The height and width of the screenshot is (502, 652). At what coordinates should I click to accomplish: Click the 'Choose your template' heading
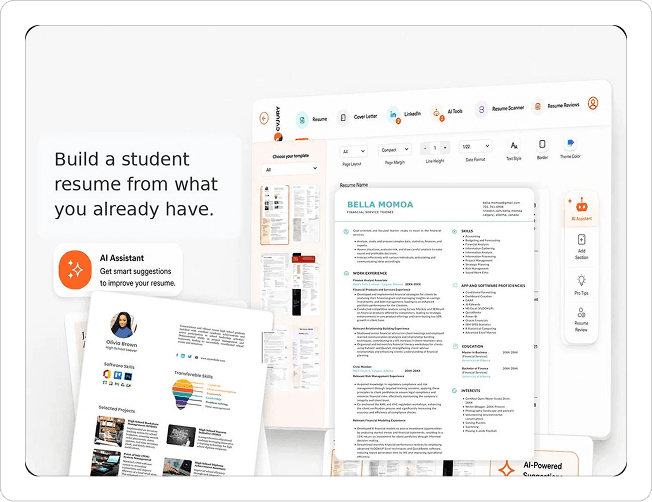(290, 156)
